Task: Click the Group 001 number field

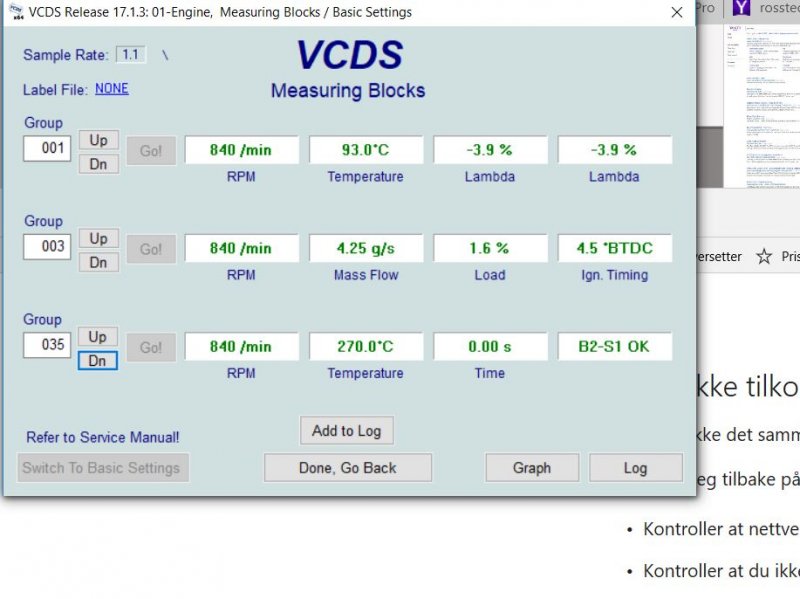Action: (47, 149)
